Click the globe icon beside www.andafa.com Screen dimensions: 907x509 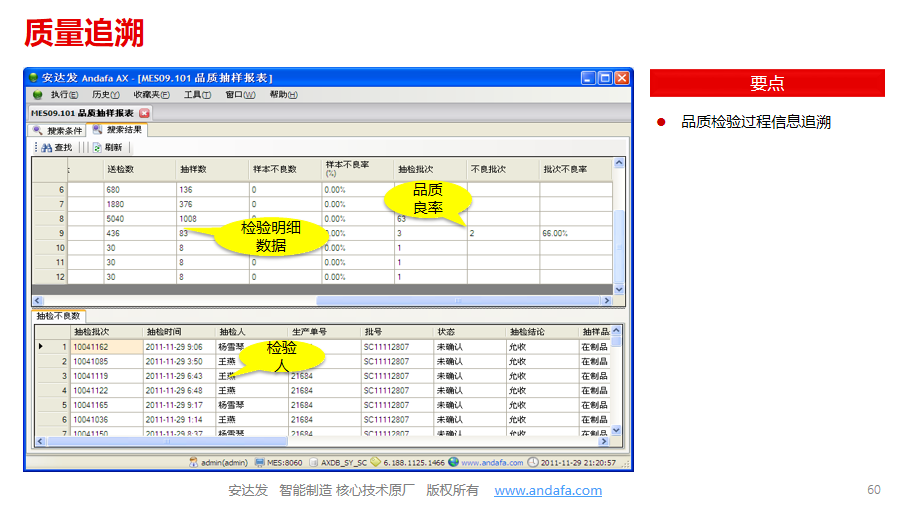[x=453, y=463]
